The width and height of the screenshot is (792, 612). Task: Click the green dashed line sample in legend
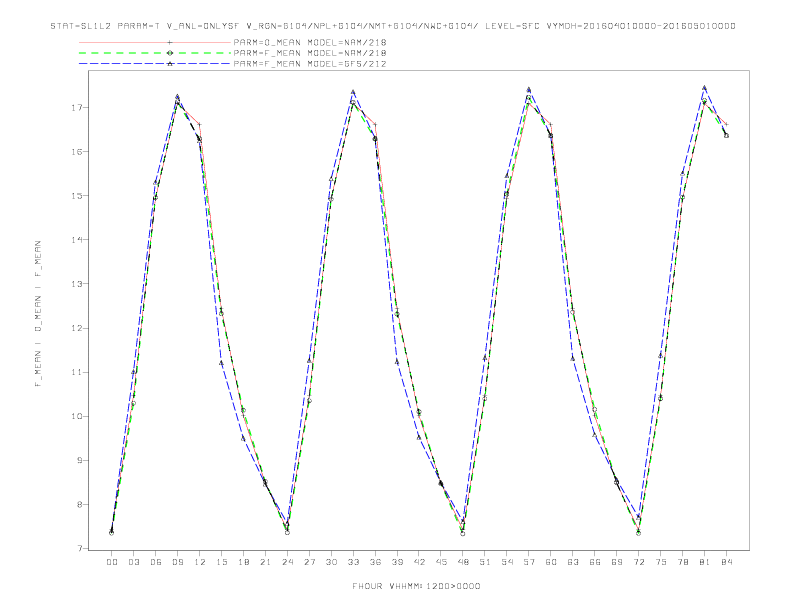pos(155,53)
